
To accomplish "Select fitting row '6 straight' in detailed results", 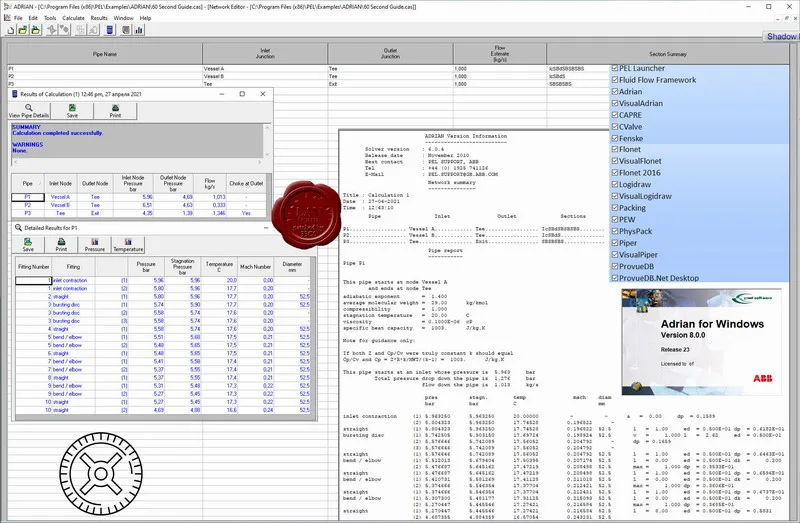I will tap(162, 353).
